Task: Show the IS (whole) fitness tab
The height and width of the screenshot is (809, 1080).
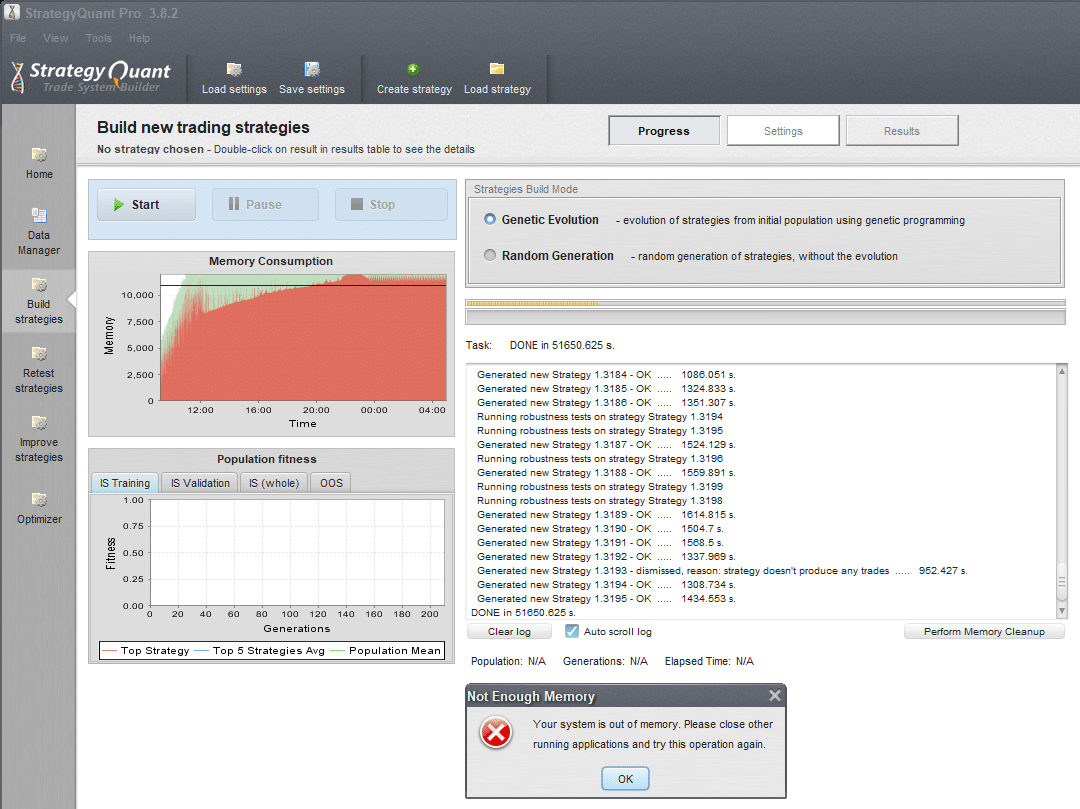Action: coord(274,483)
